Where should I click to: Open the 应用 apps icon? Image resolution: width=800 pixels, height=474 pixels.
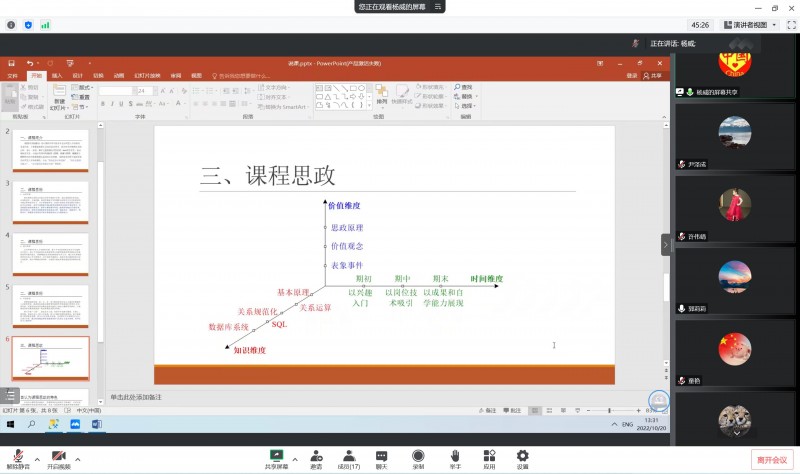coord(489,456)
